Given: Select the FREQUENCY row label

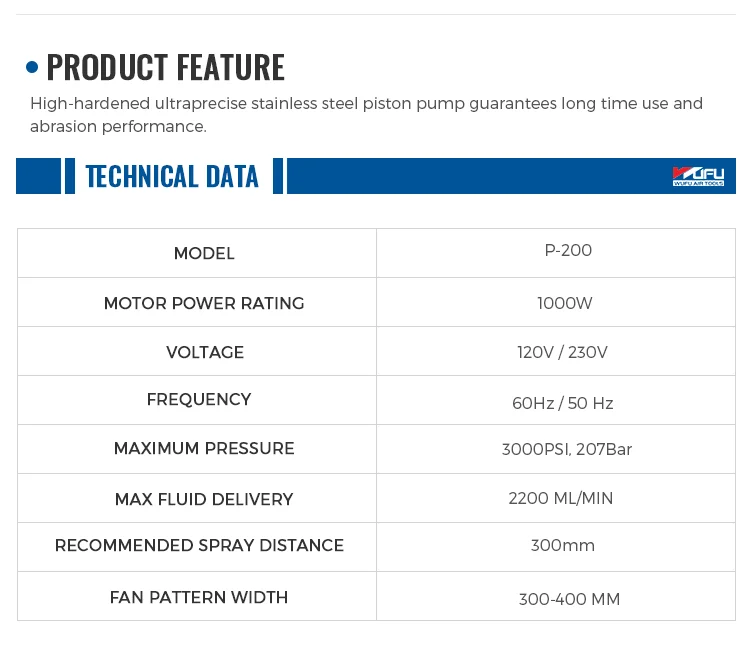Looking at the screenshot, I should (x=199, y=400).
